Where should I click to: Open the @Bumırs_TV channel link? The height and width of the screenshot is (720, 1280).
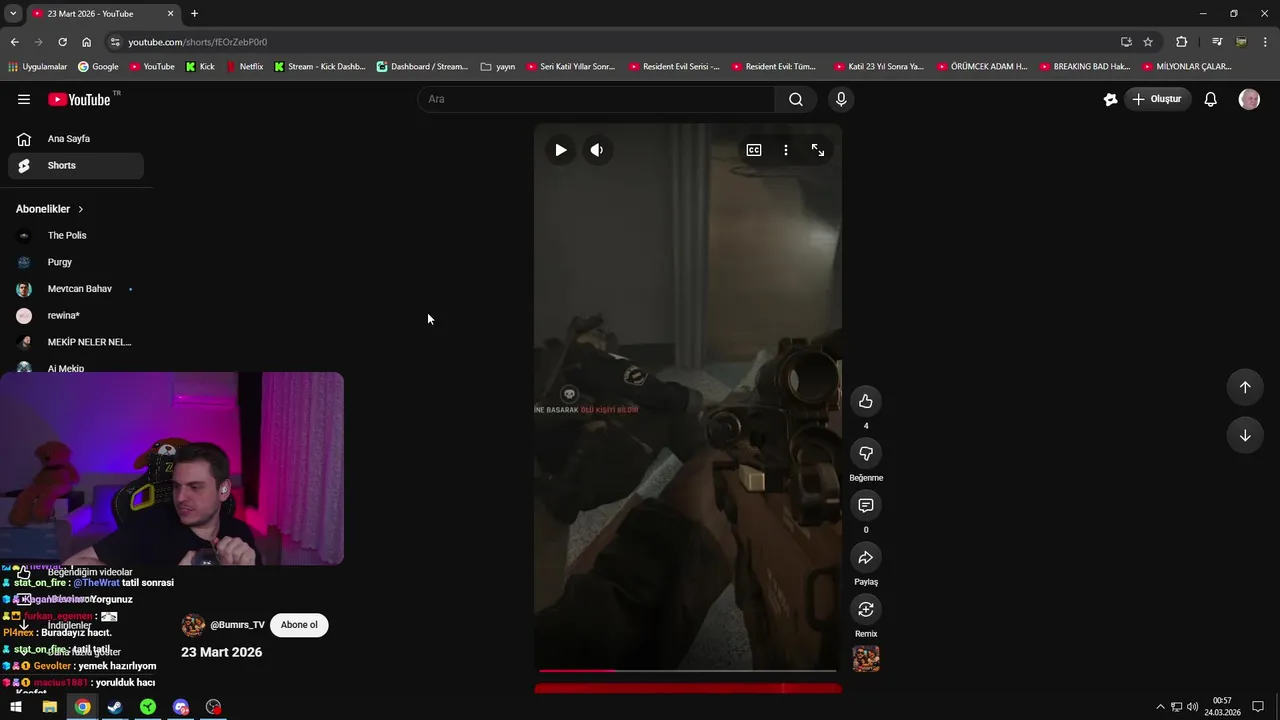[x=237, y=625]
